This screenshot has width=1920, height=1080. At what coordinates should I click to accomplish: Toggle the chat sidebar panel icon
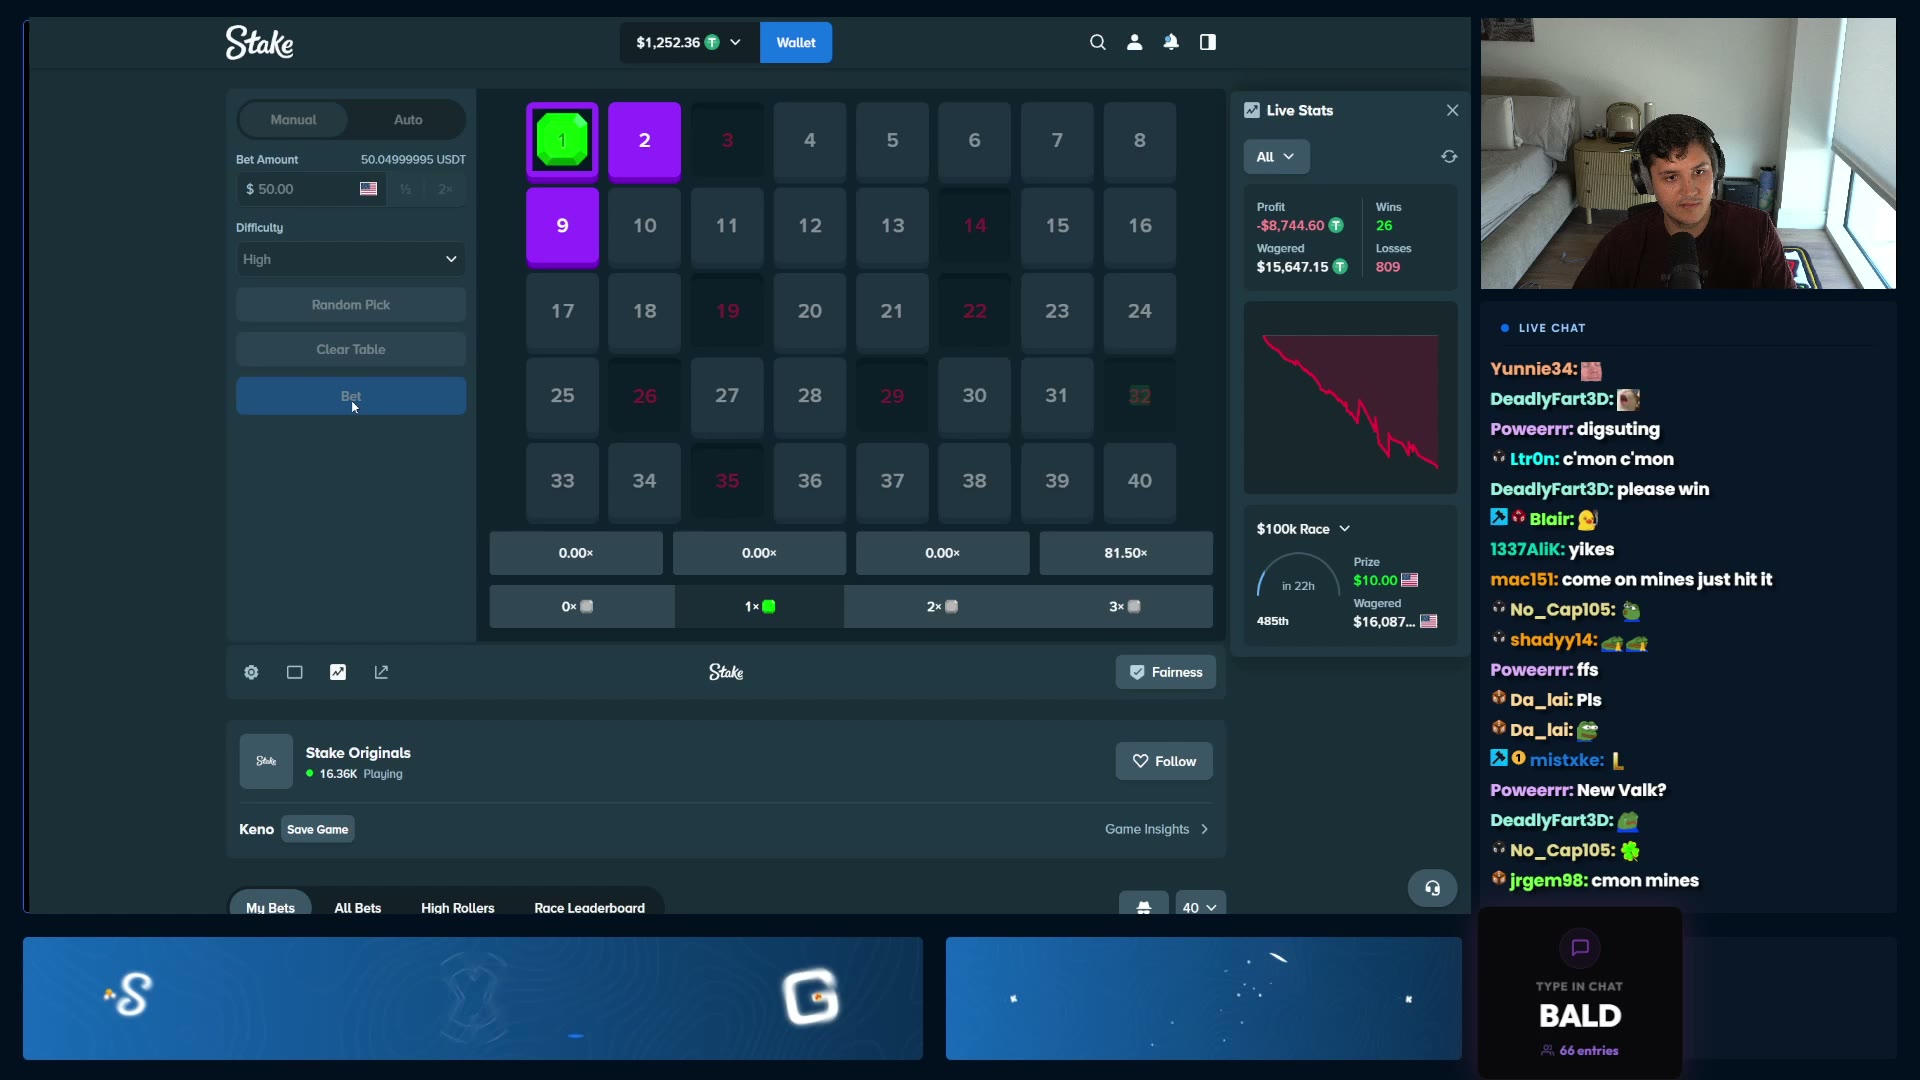point(1208,42)
